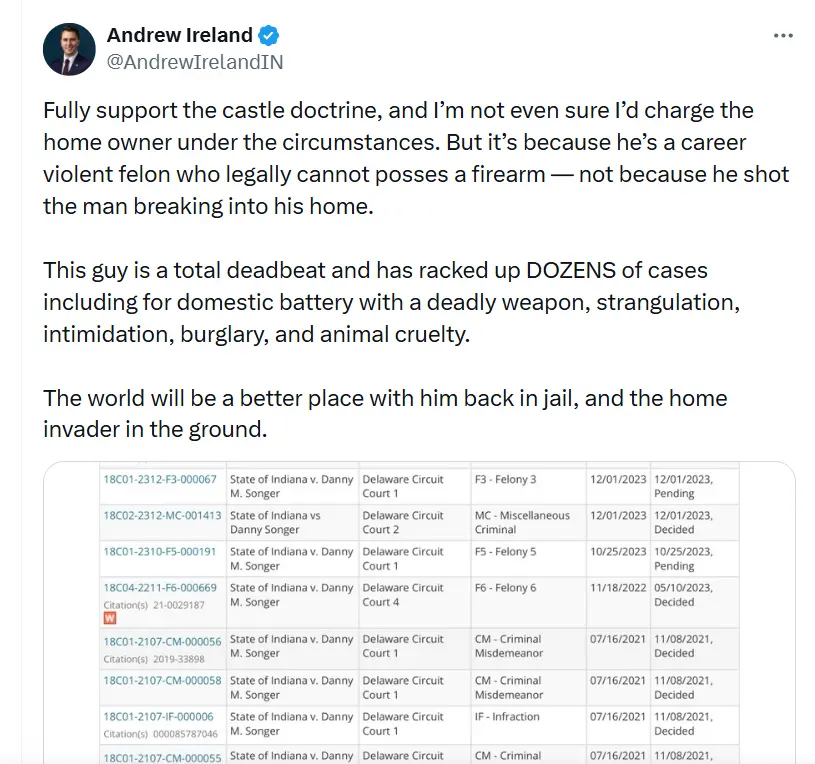Open case 18C02-2312-MC-001413
815x764 pixels.
[160, 516]
